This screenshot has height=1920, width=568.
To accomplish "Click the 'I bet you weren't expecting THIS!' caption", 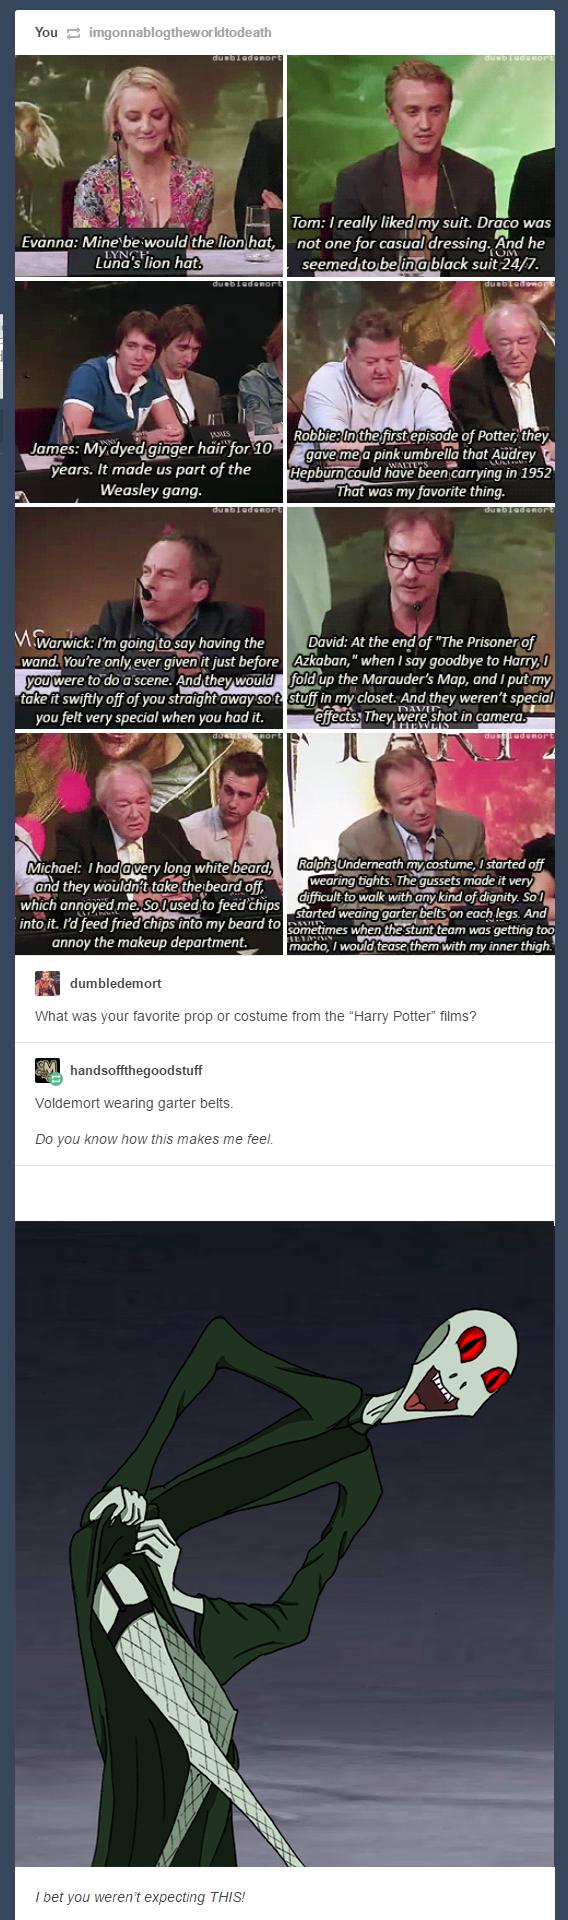I will [x=139, y=1897].
